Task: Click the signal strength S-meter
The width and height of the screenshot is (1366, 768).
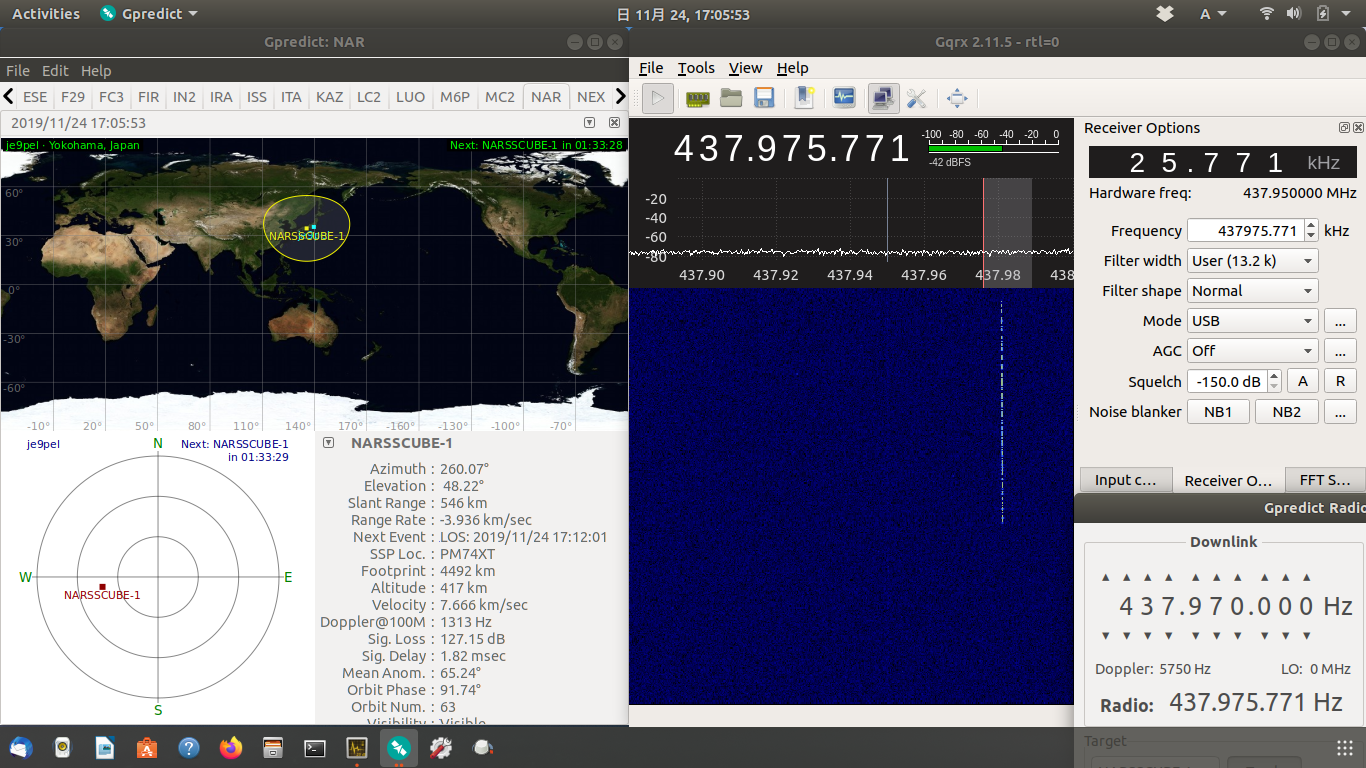Action: pos(993,147)
